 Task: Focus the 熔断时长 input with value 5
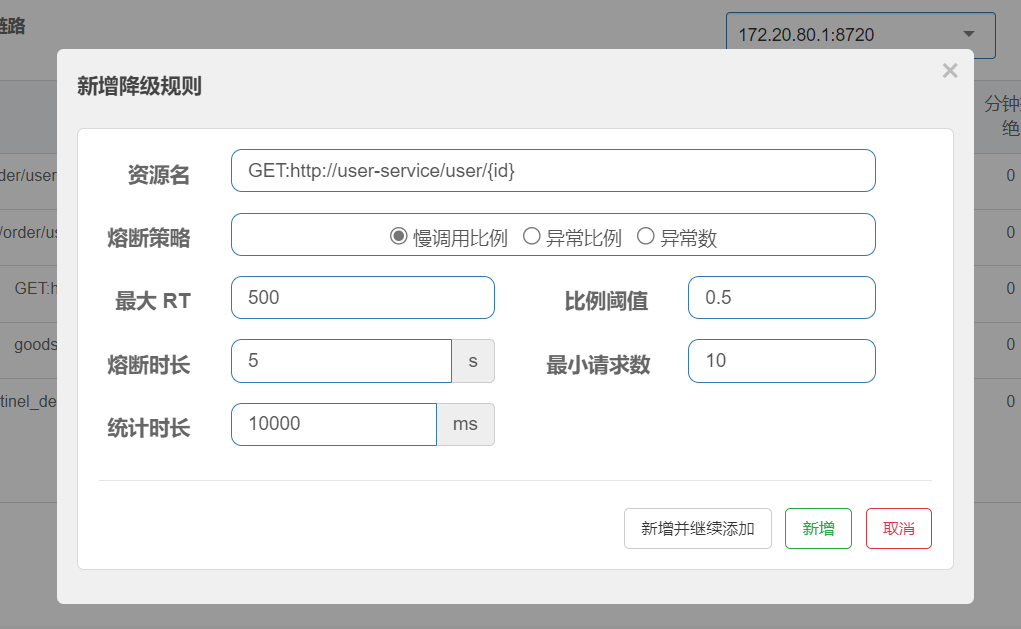coord(341,361)
